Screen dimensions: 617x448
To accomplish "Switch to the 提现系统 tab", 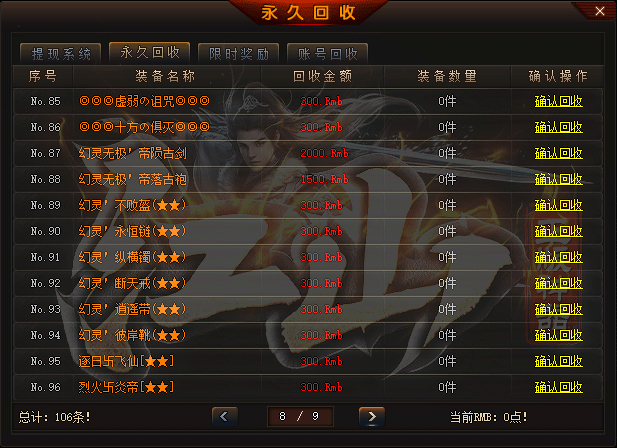I will (61, 53).
